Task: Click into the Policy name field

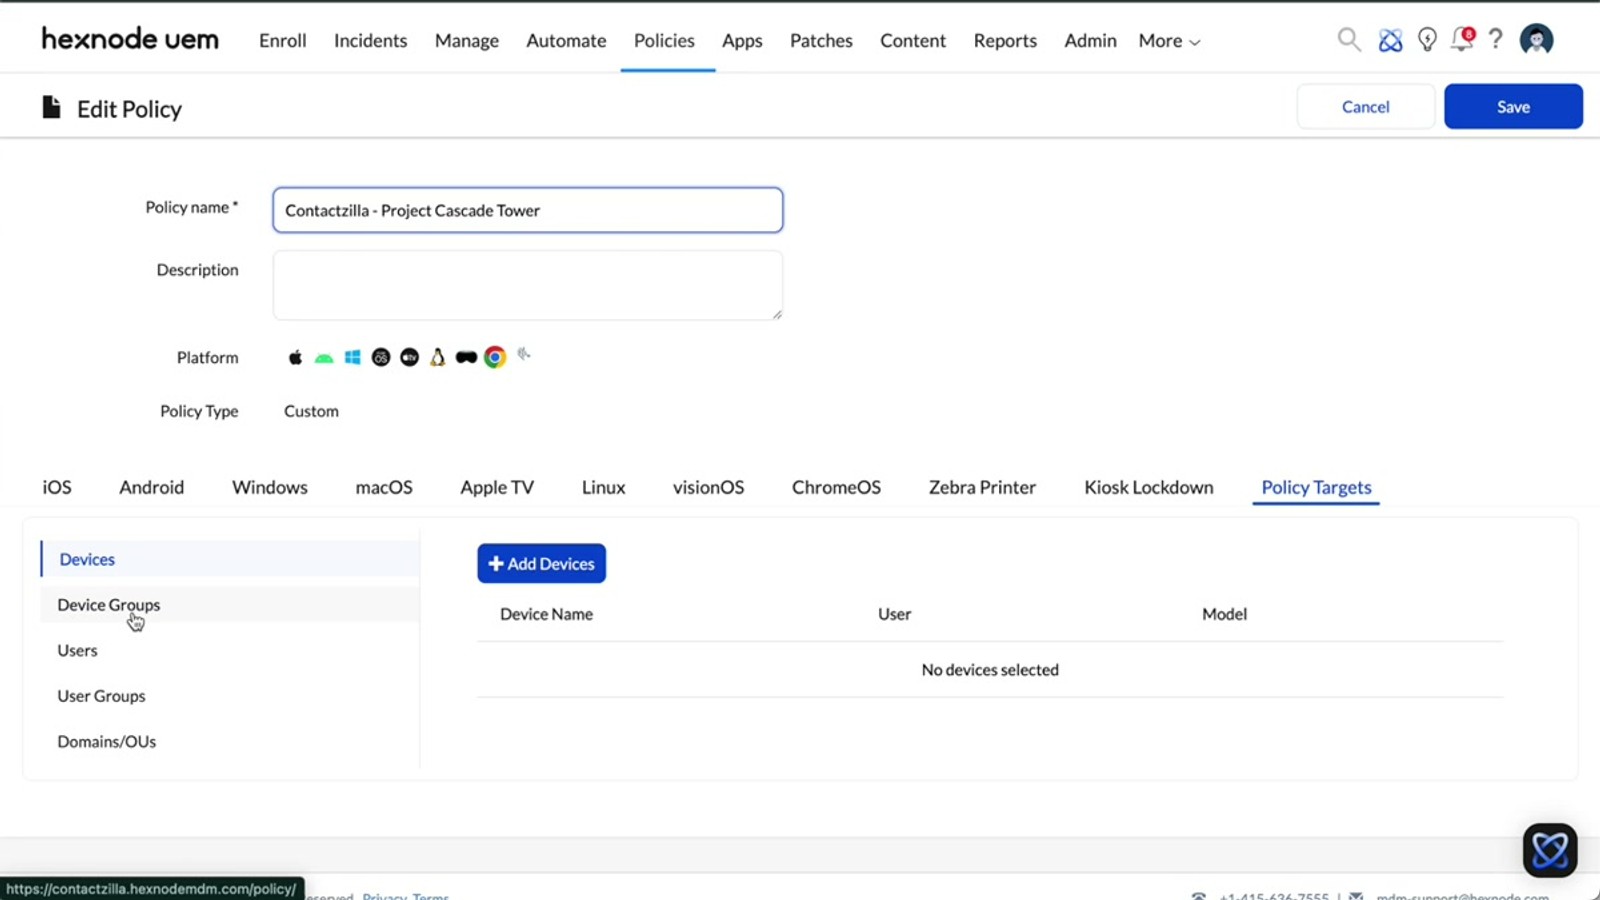Action: [x=528, y=210]
